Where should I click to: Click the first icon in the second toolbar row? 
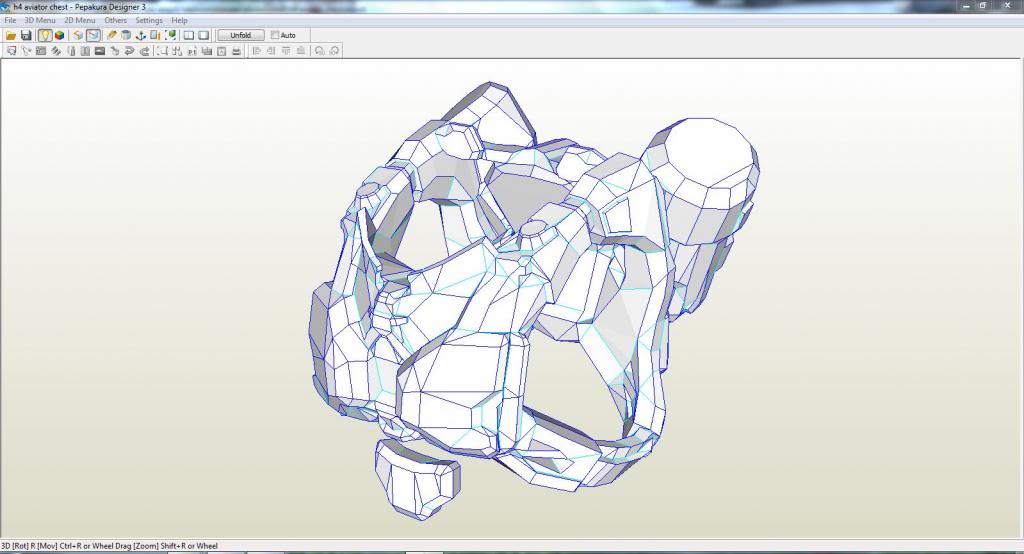pyautogui.click(x=11, y=51)
